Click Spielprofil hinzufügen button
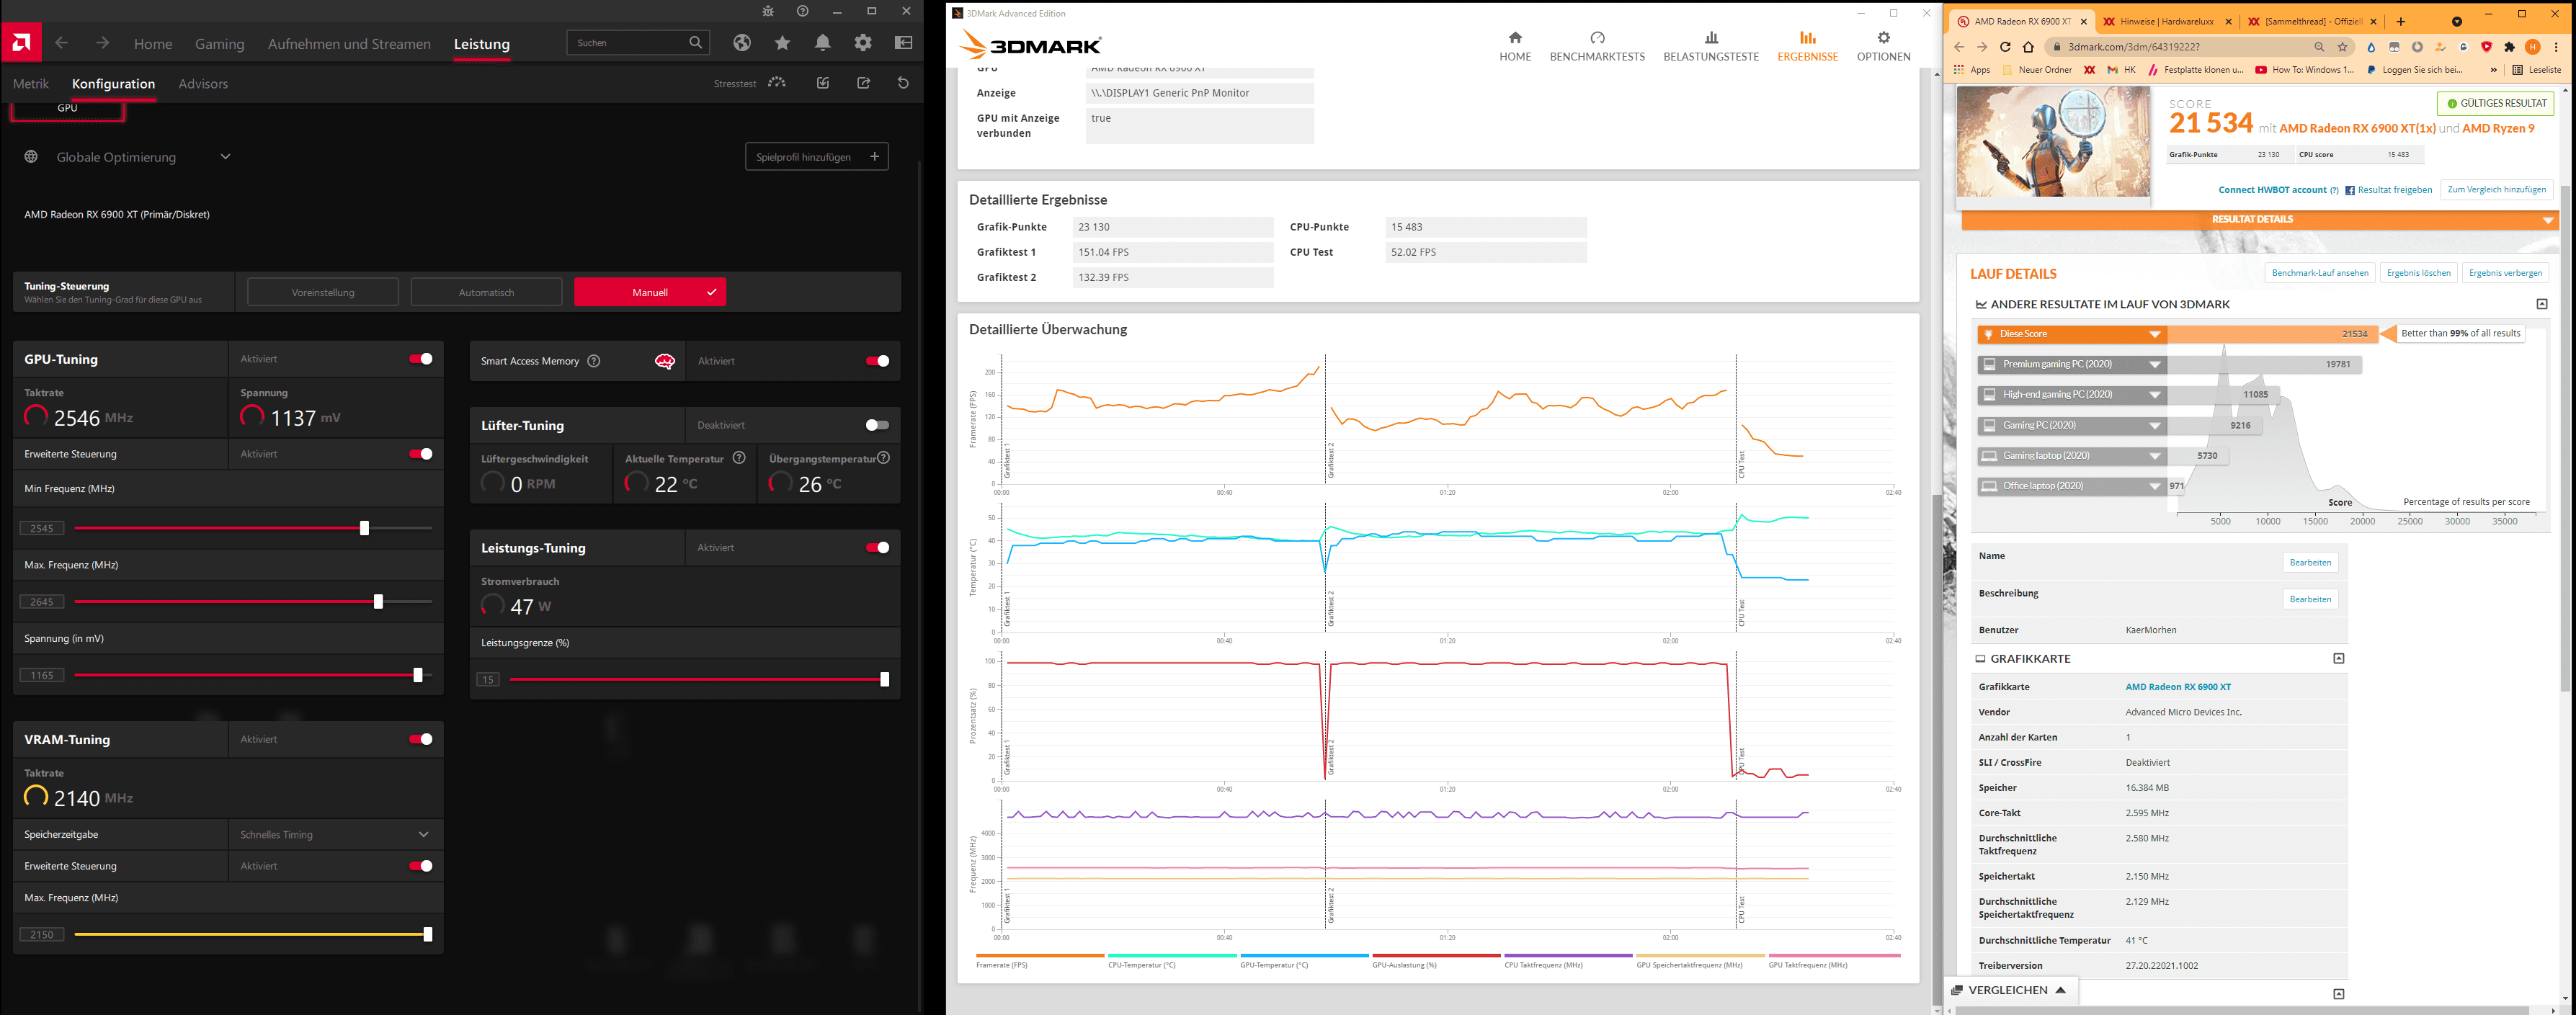Screen dimensions: 2576x1015 817,157
